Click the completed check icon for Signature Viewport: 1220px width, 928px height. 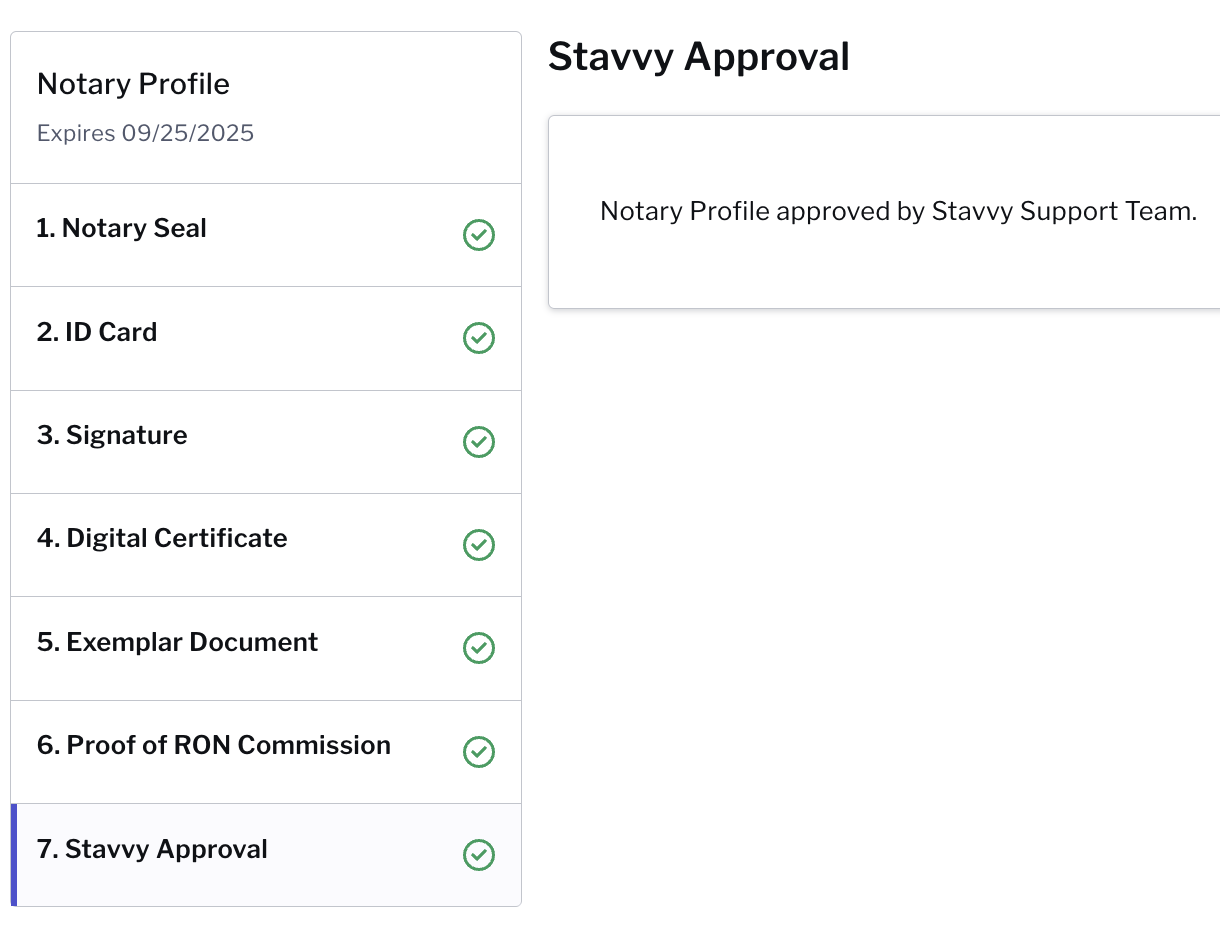click(x=479, y=442)
